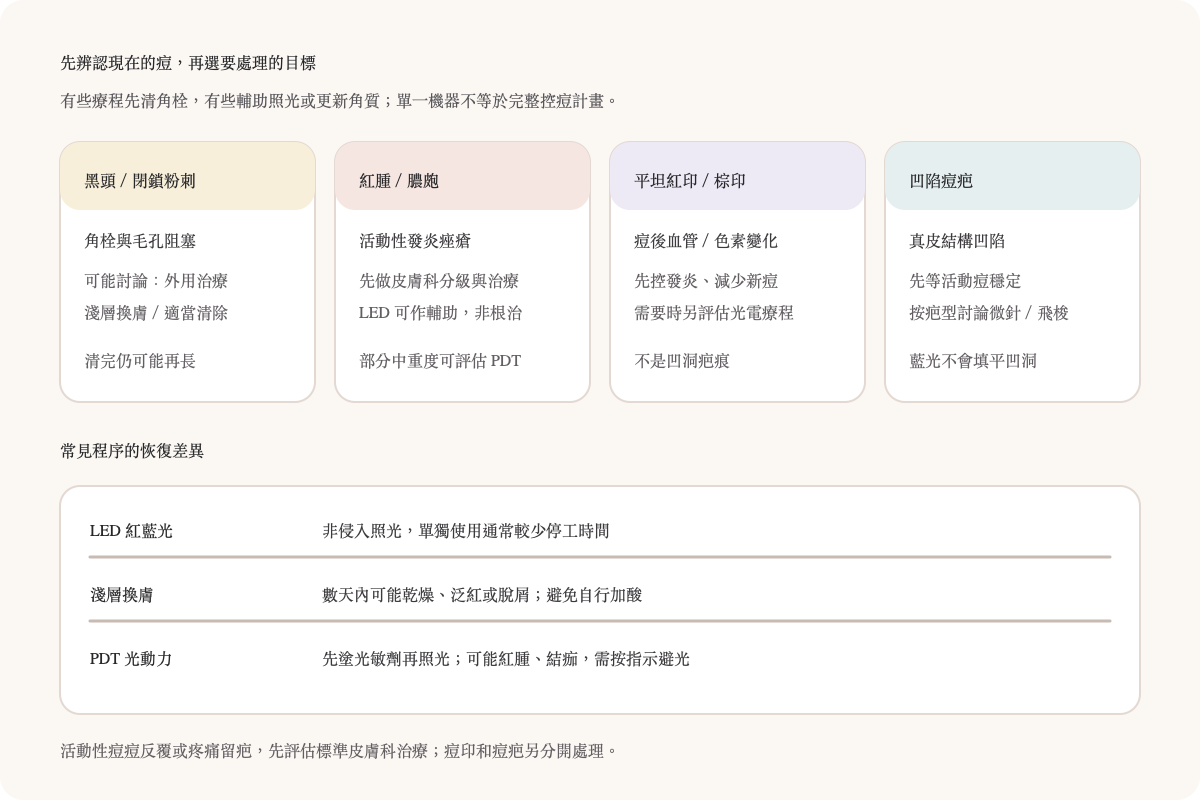
Task: Click the line 淺層換膚 / 適當清除
Action: [x=157, y=313]
